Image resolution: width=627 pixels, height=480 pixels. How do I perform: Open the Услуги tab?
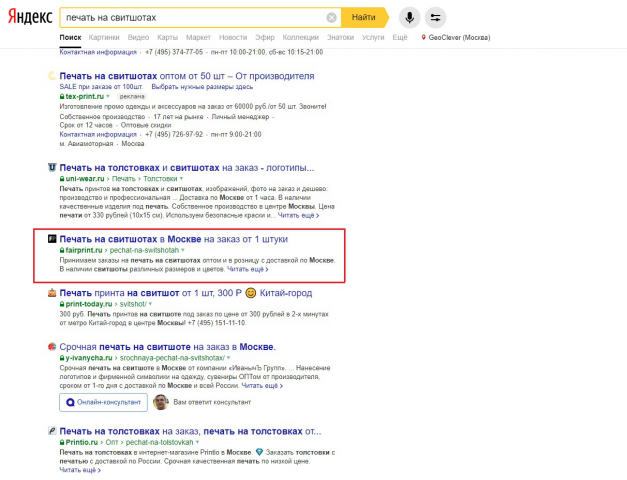pyautogui.click(x=373, y=37)
